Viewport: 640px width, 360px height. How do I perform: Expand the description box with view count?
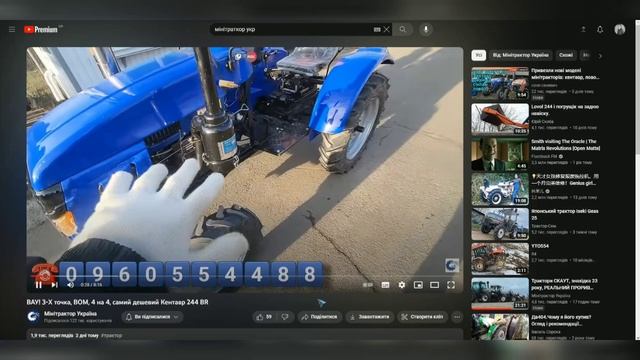pyautogui.click(x=245, y=335)
